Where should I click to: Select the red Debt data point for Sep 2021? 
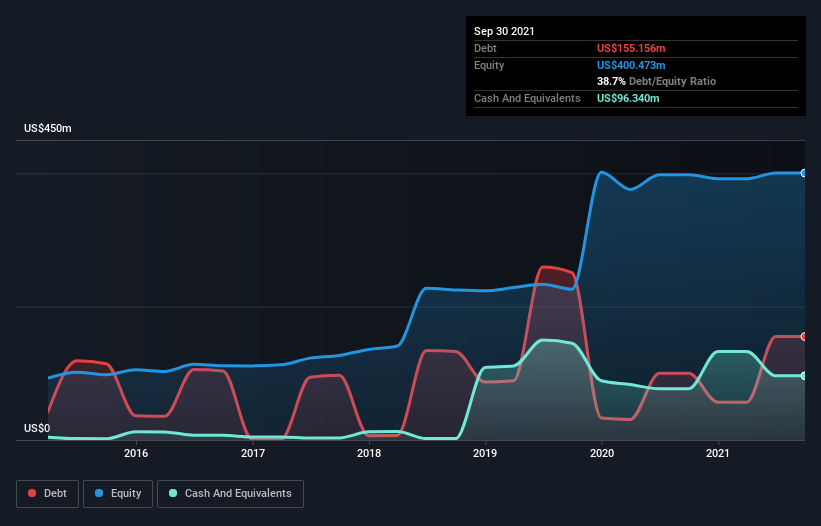(x=804, y=337)
